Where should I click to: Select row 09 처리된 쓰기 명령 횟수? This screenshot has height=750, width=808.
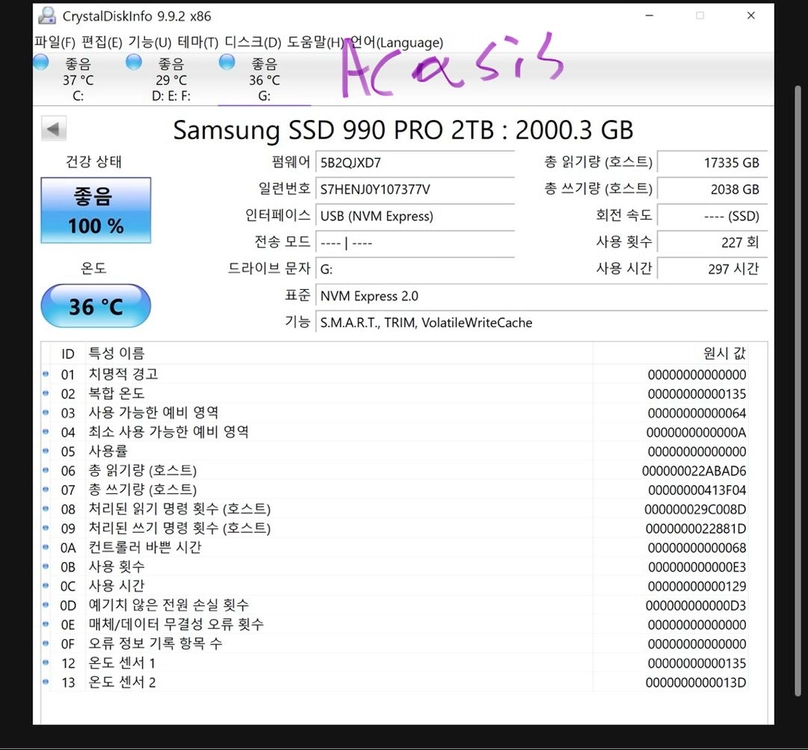(x=395, y=528)
